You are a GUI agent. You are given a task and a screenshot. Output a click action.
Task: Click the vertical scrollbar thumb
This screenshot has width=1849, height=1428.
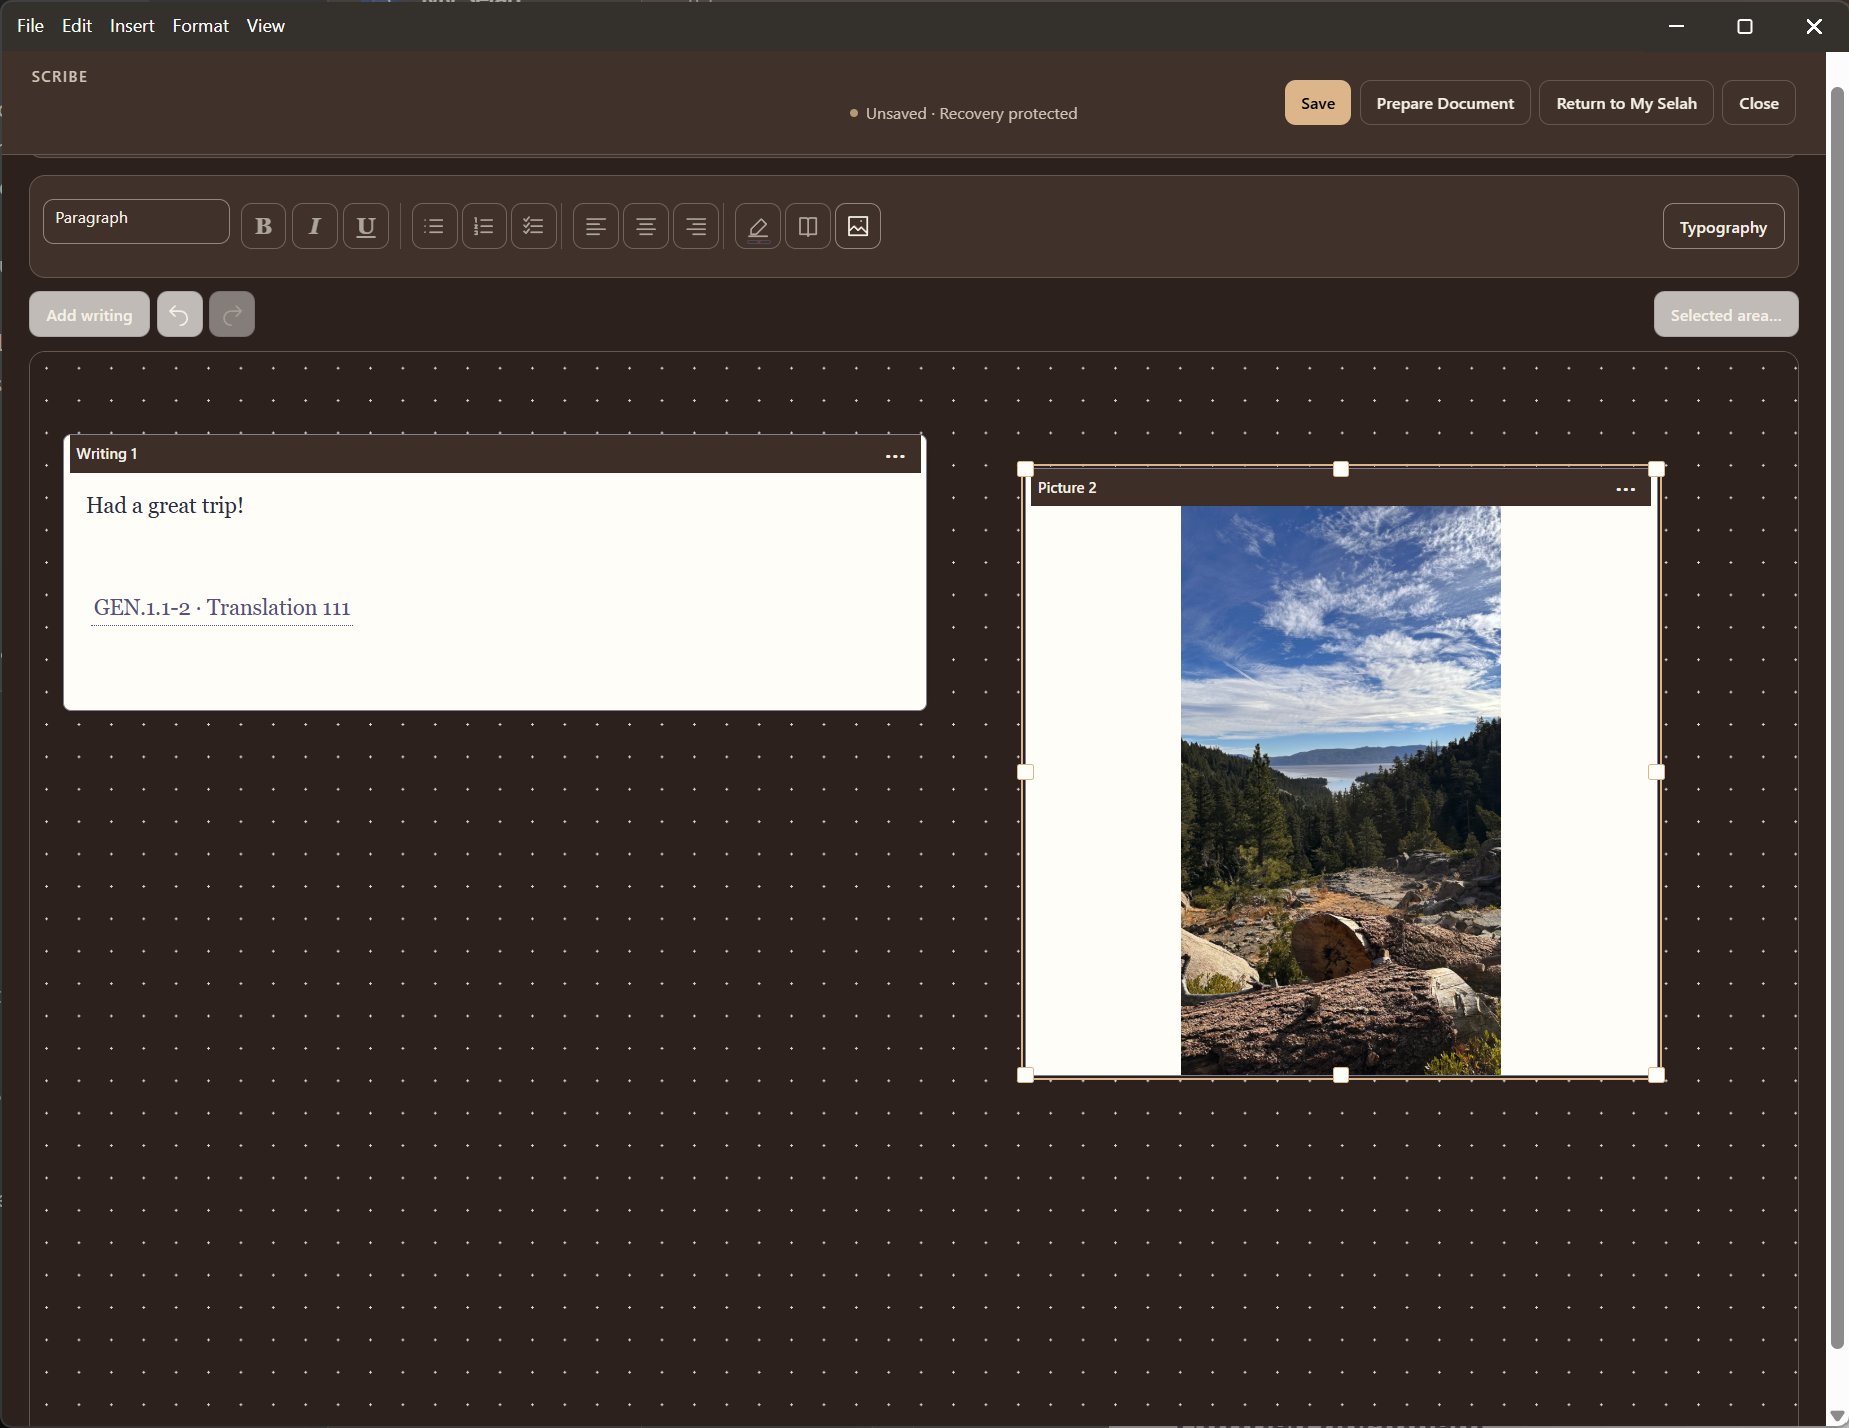(1837, 718)
